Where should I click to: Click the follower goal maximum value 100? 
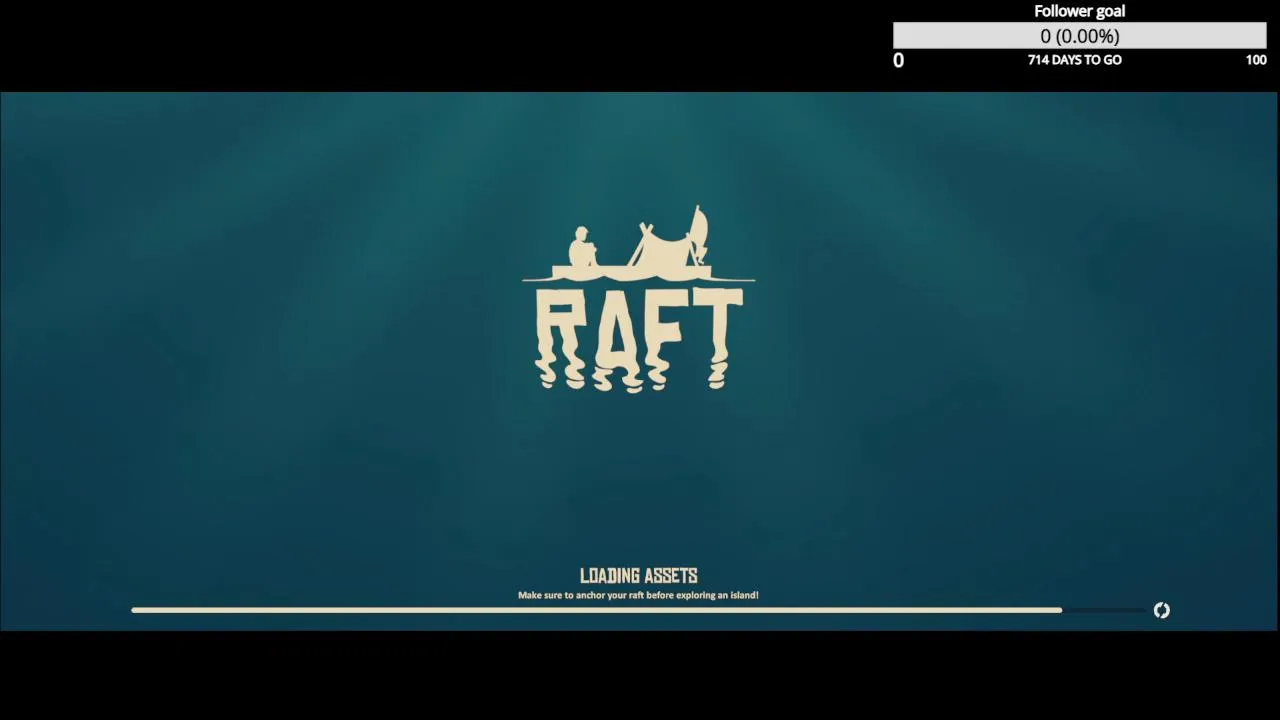(x=1256, y=60)
